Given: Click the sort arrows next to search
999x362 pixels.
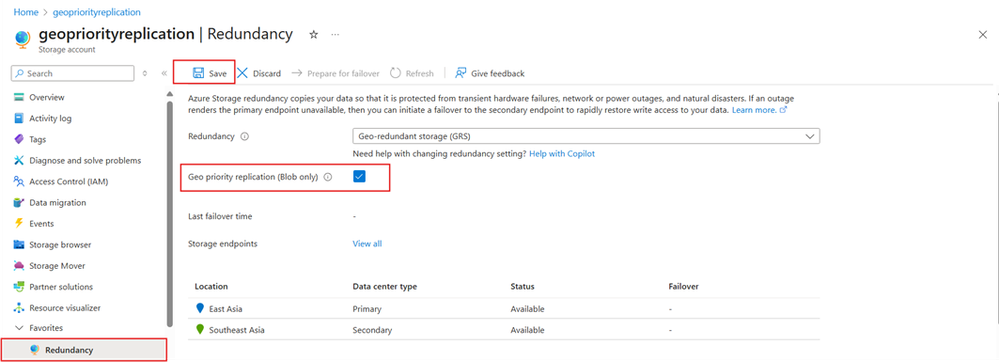Looking at the screenshot, I should click(x=145, y=73).
